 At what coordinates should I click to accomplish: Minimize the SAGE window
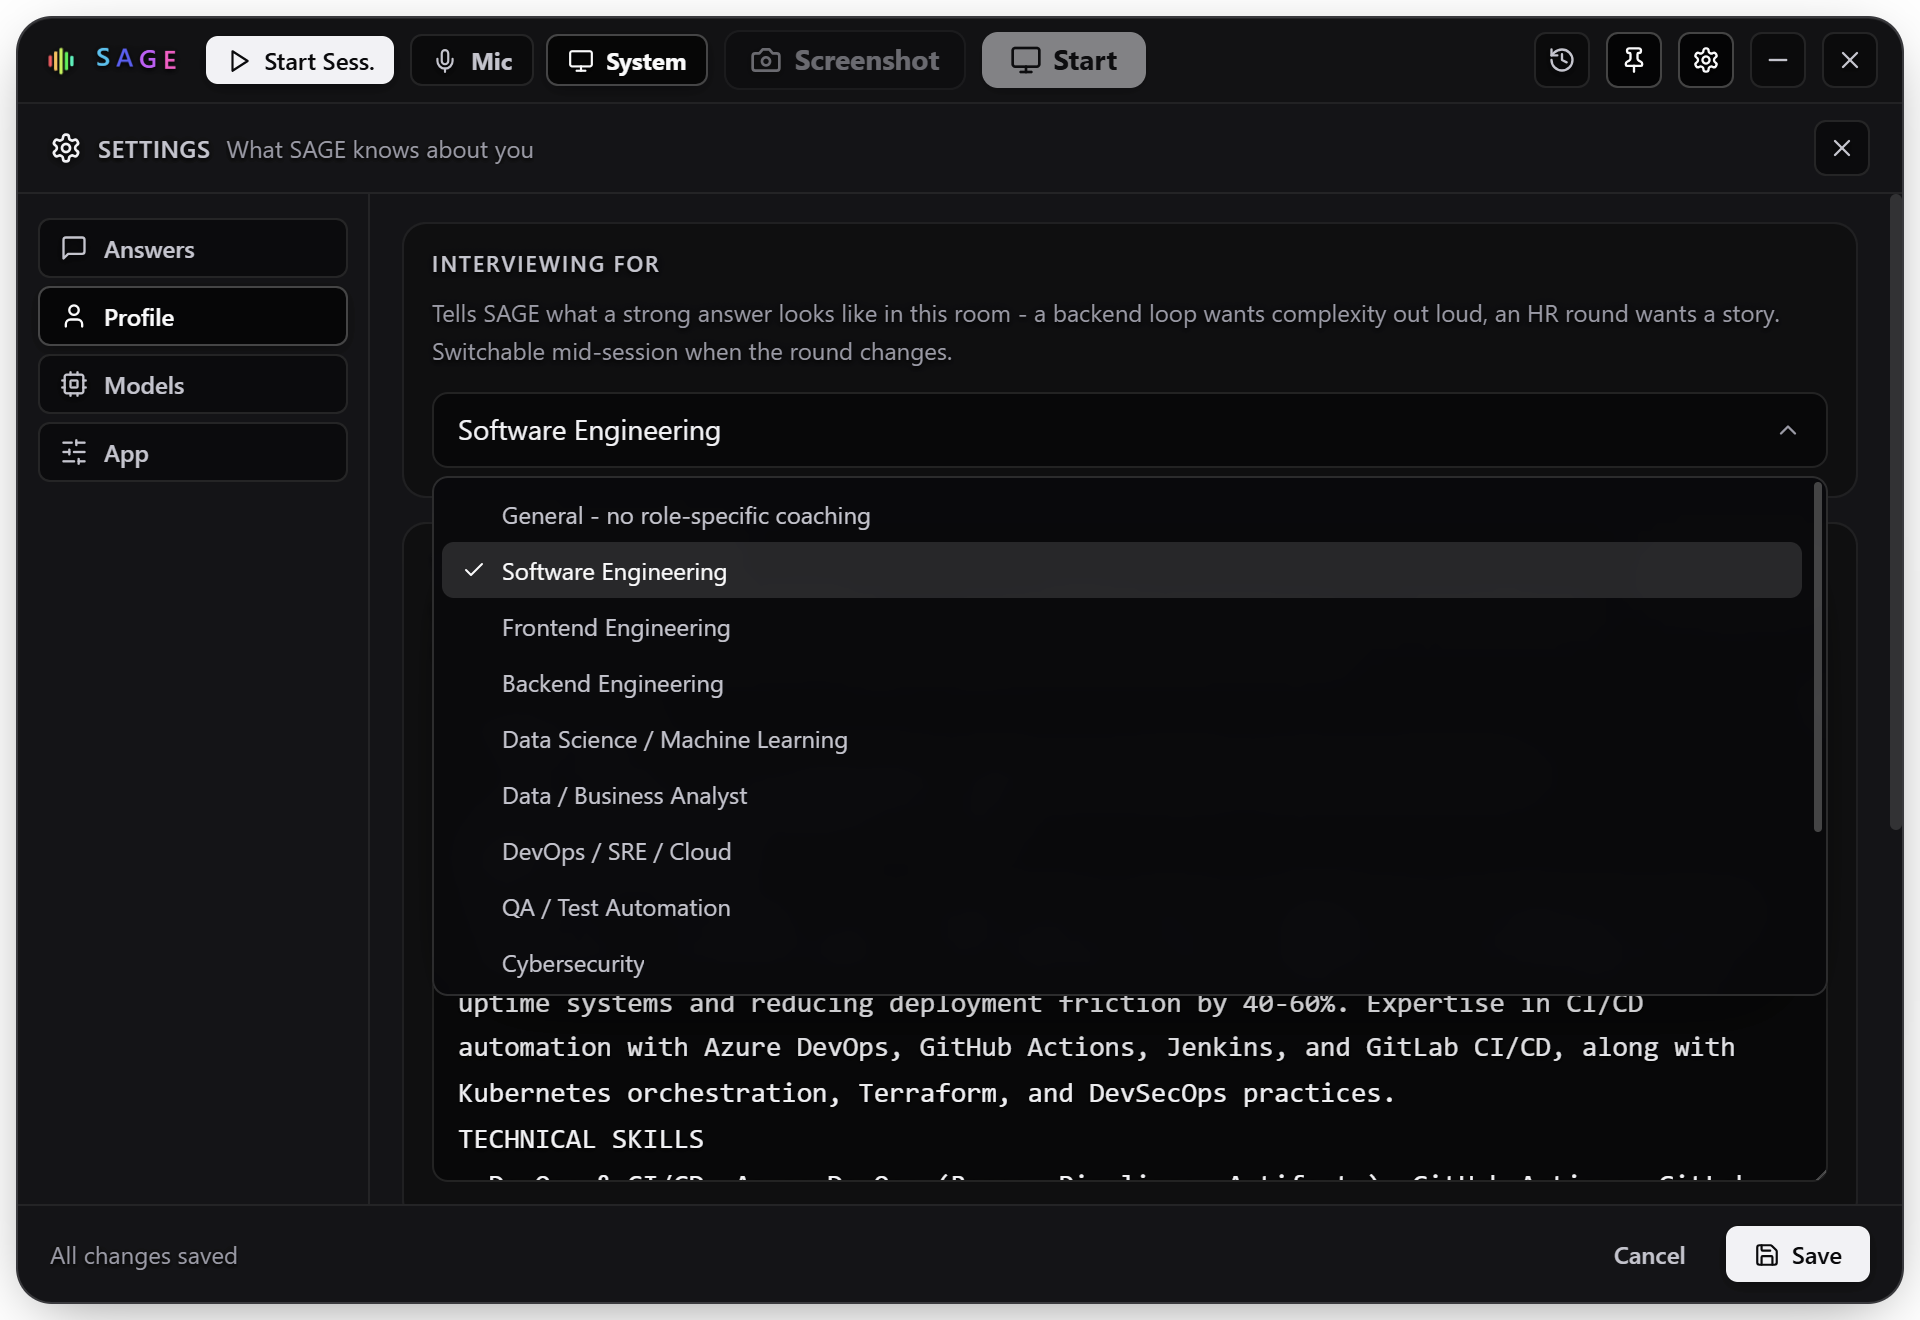[1778, 60]
